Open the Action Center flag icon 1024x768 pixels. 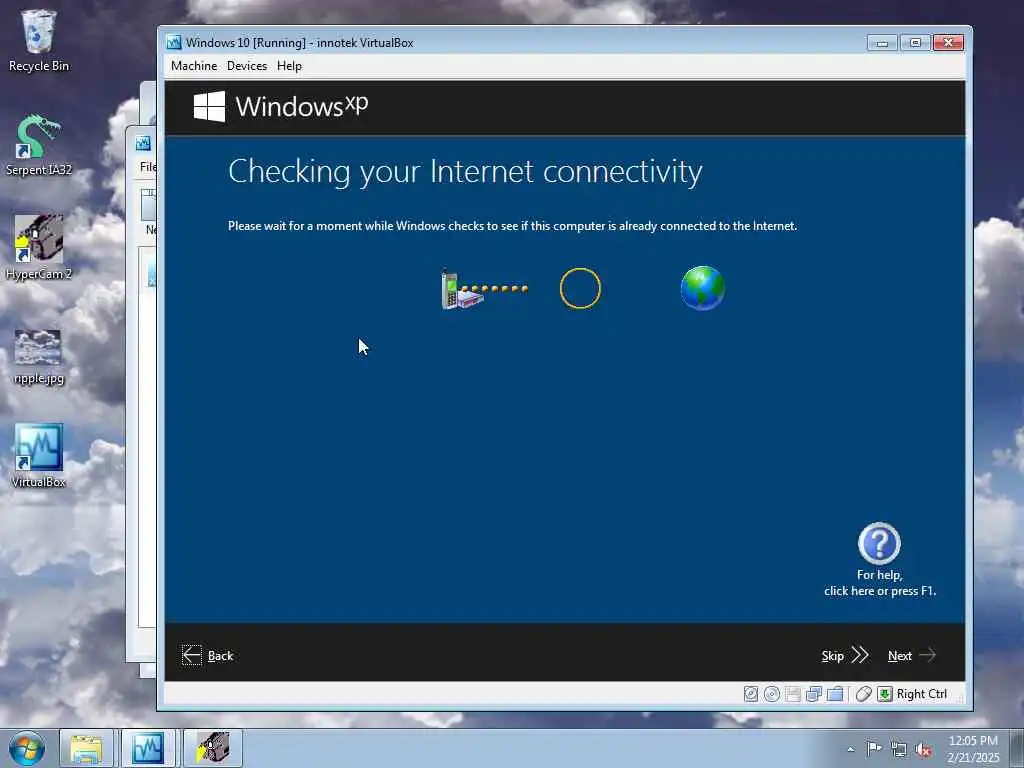(873, 749)
